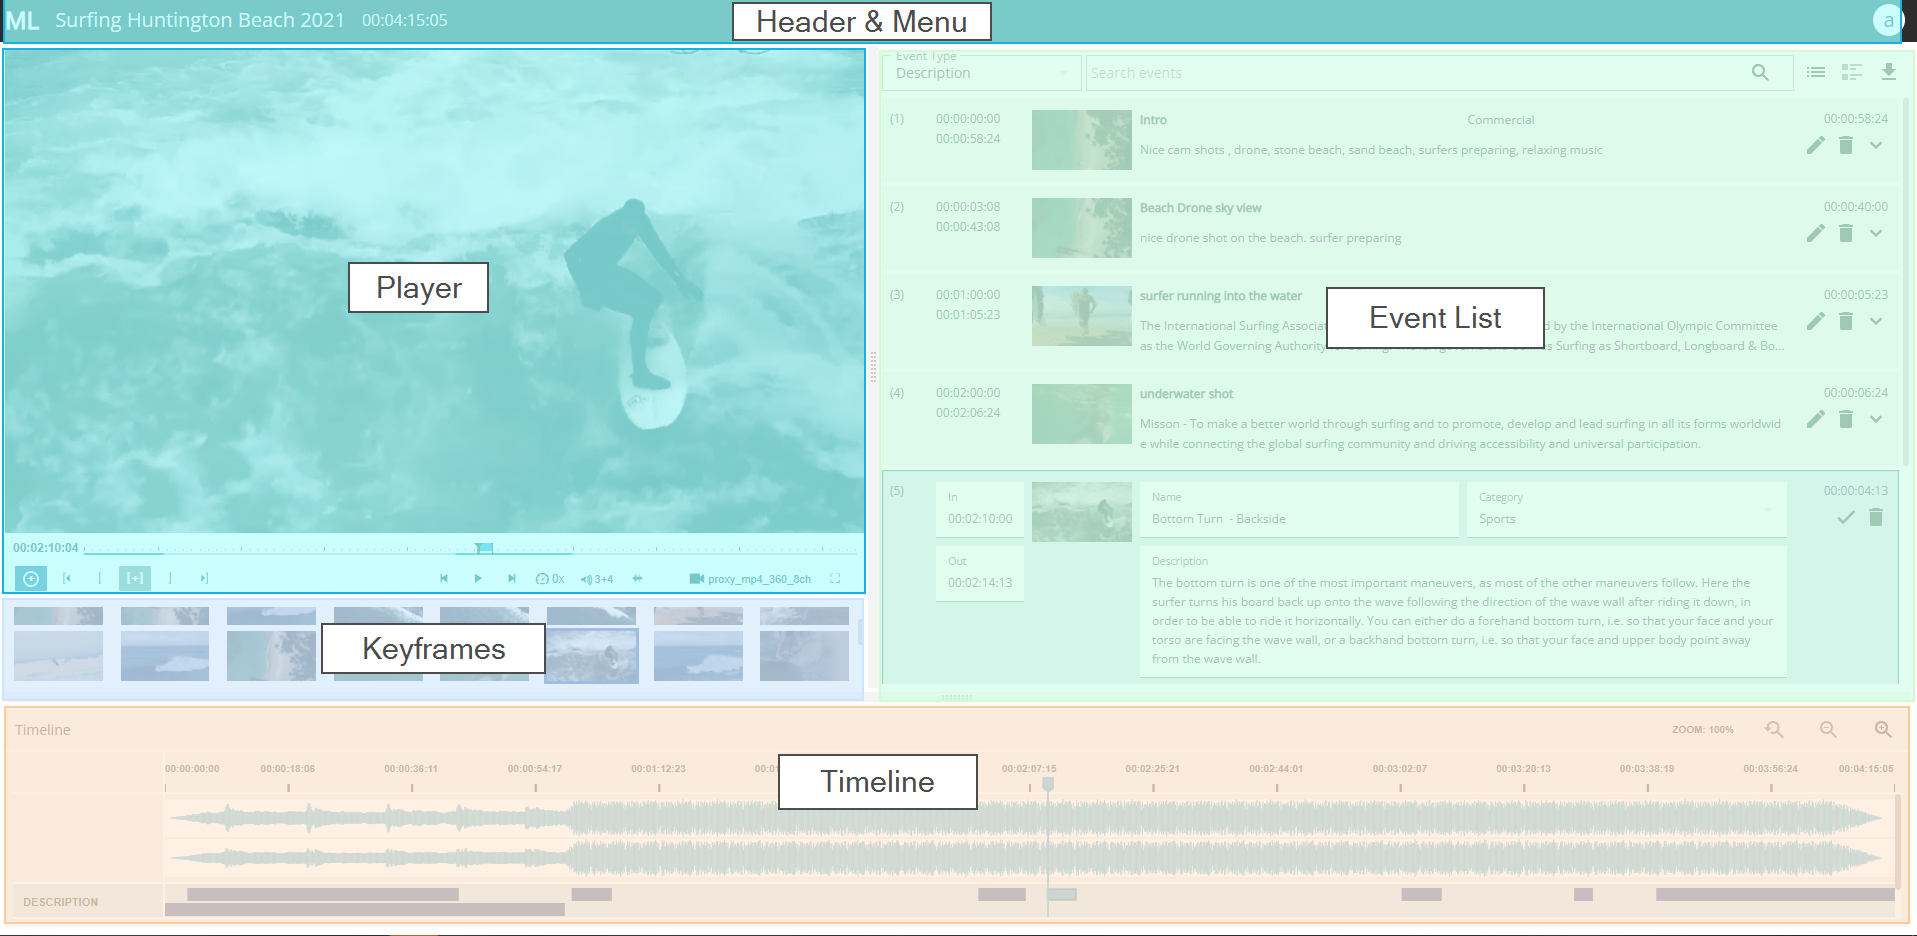Enter fullscreen mode in the player

(x=835, y=578)
